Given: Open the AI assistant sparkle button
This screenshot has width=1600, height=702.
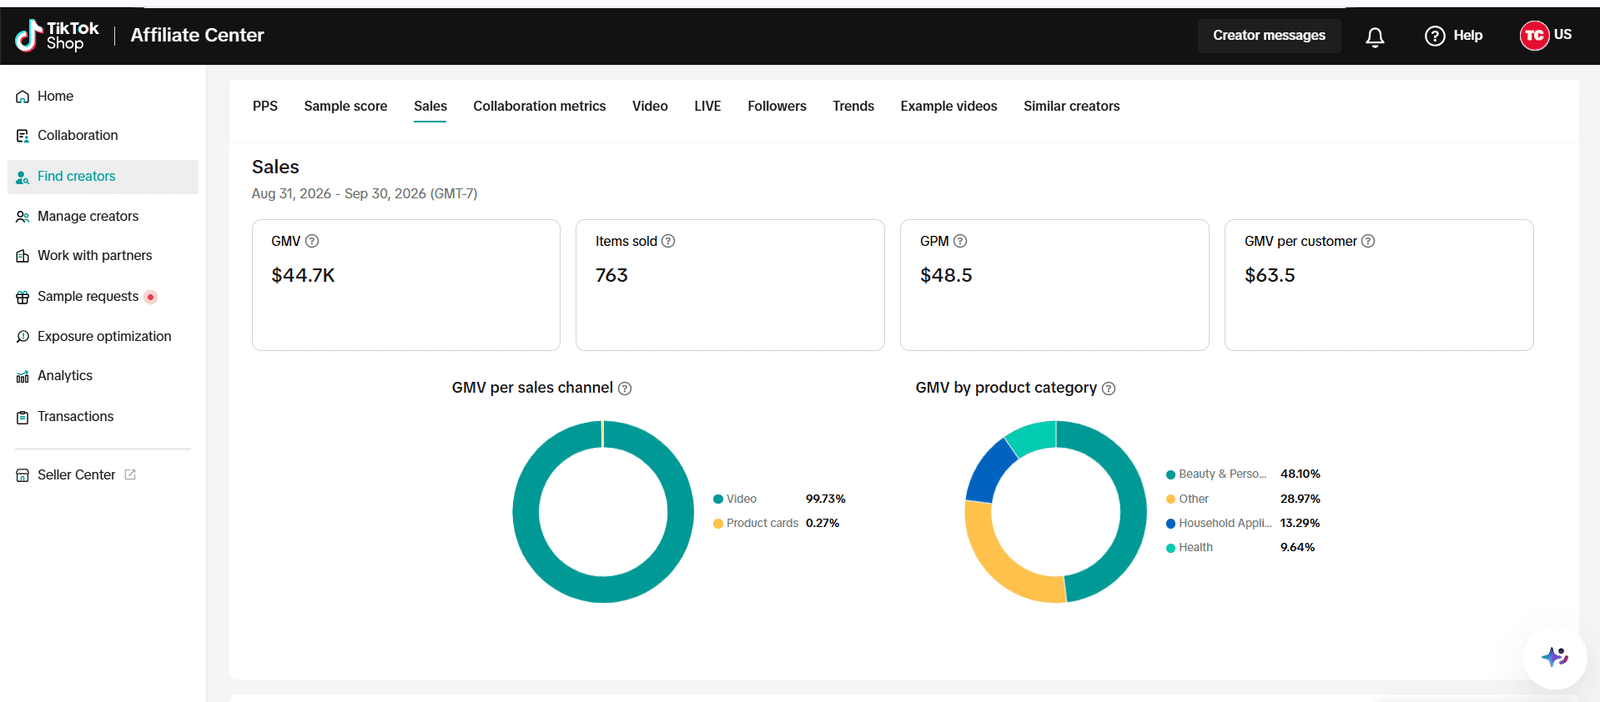Looking at the screenshot, I should 1555,657.
